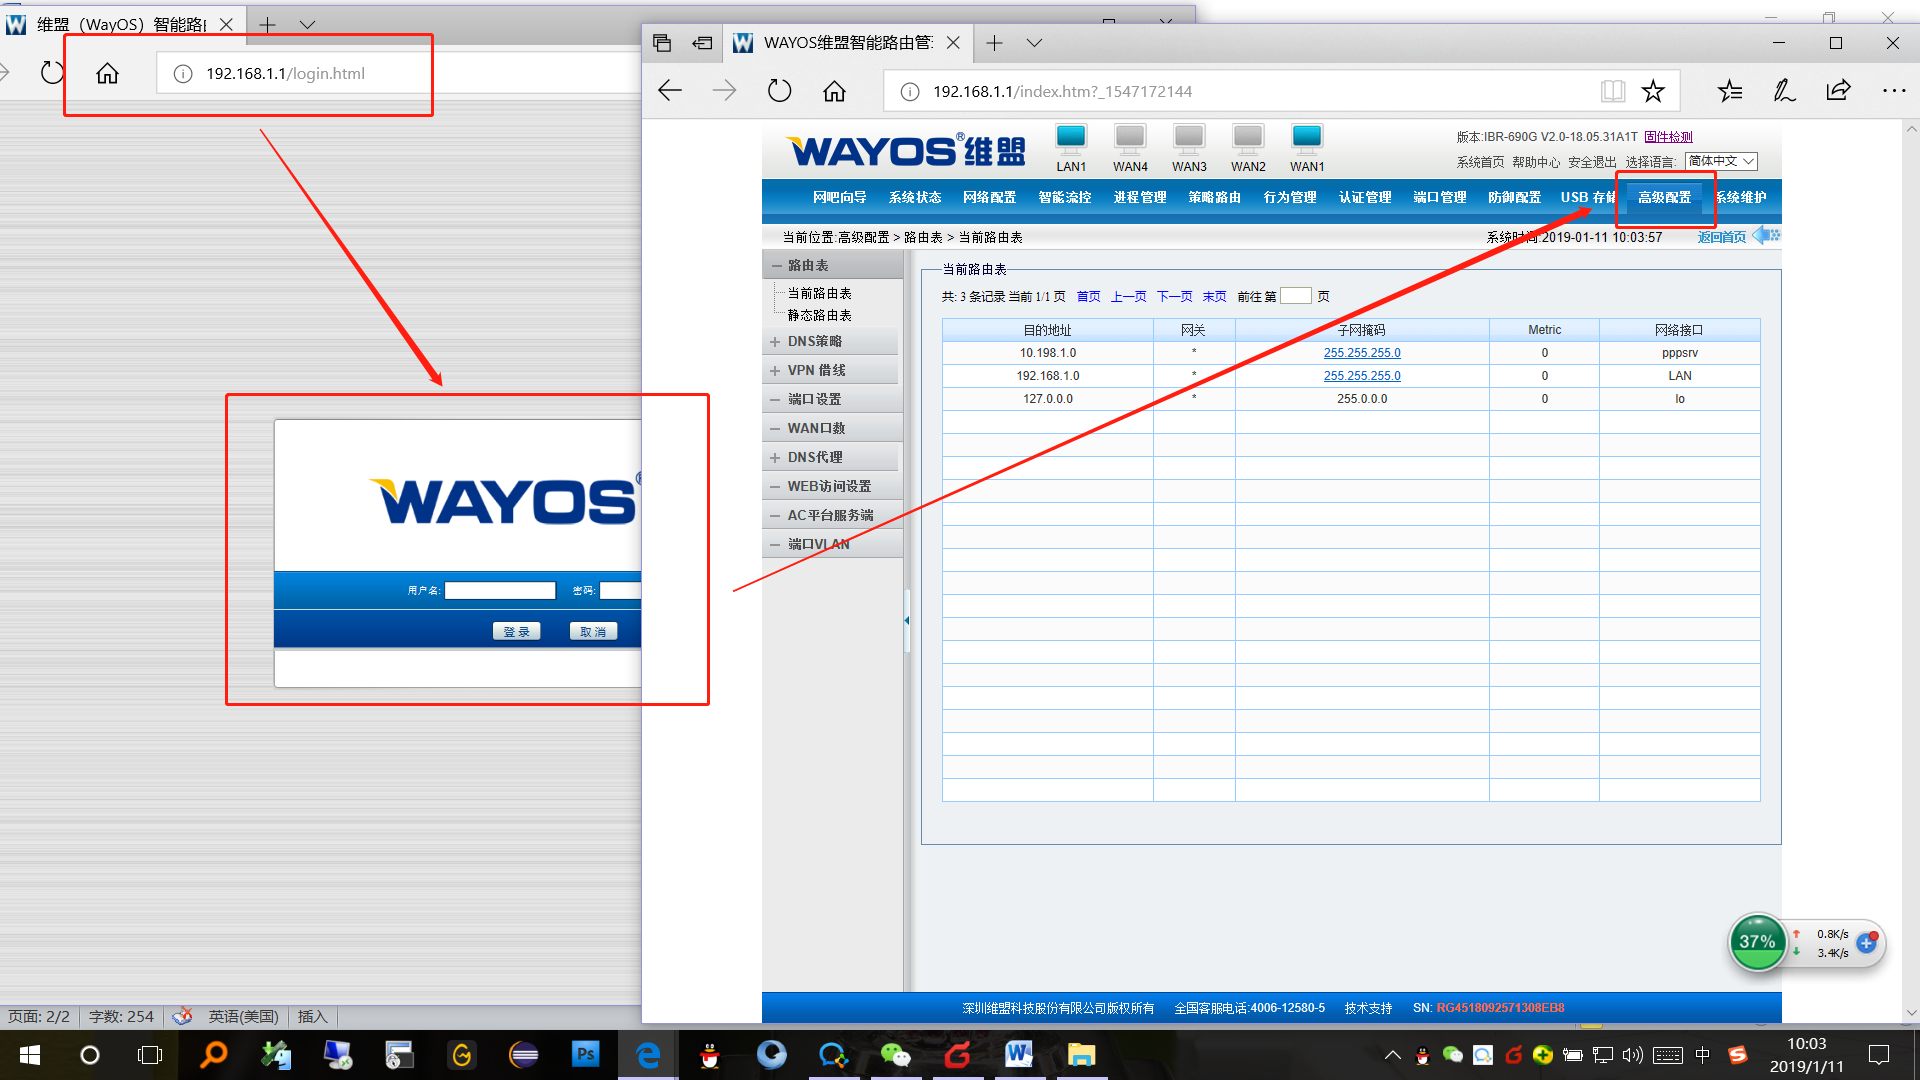Screen dimensions: 1920x1080
Task: Click the WAN1 port status icon
Action: tap(1307, 138)
